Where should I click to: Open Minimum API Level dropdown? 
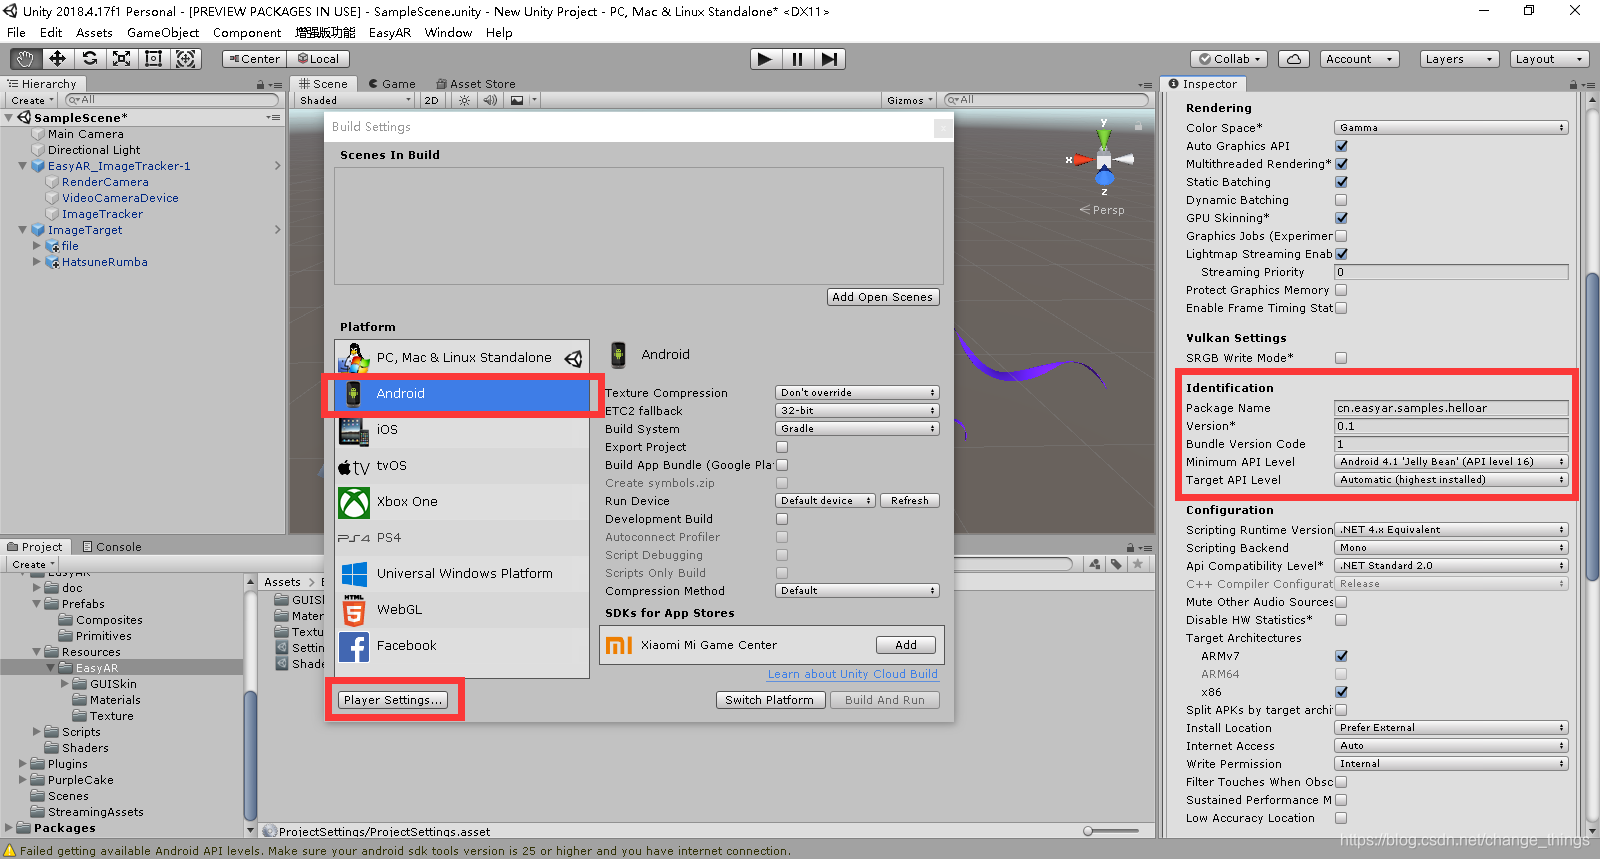tap(1451, 462)
